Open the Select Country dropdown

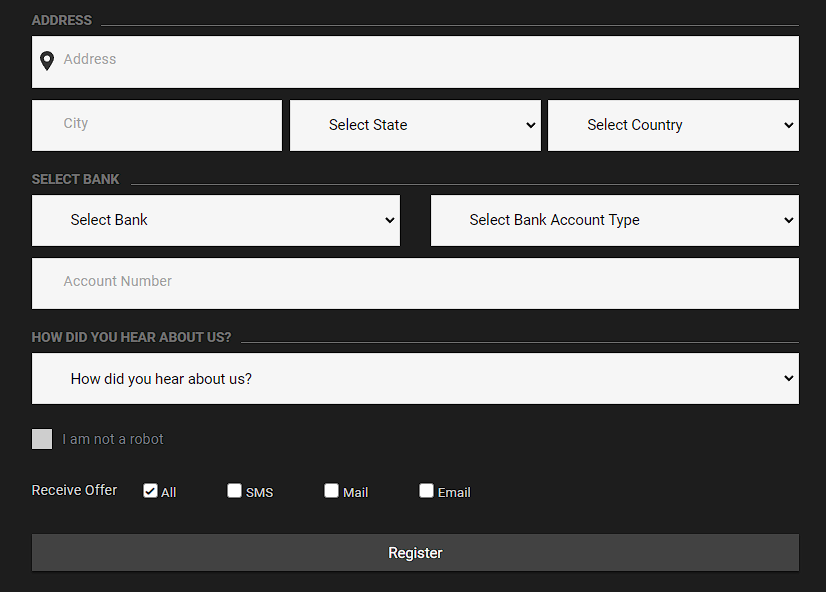coord(673,125)
